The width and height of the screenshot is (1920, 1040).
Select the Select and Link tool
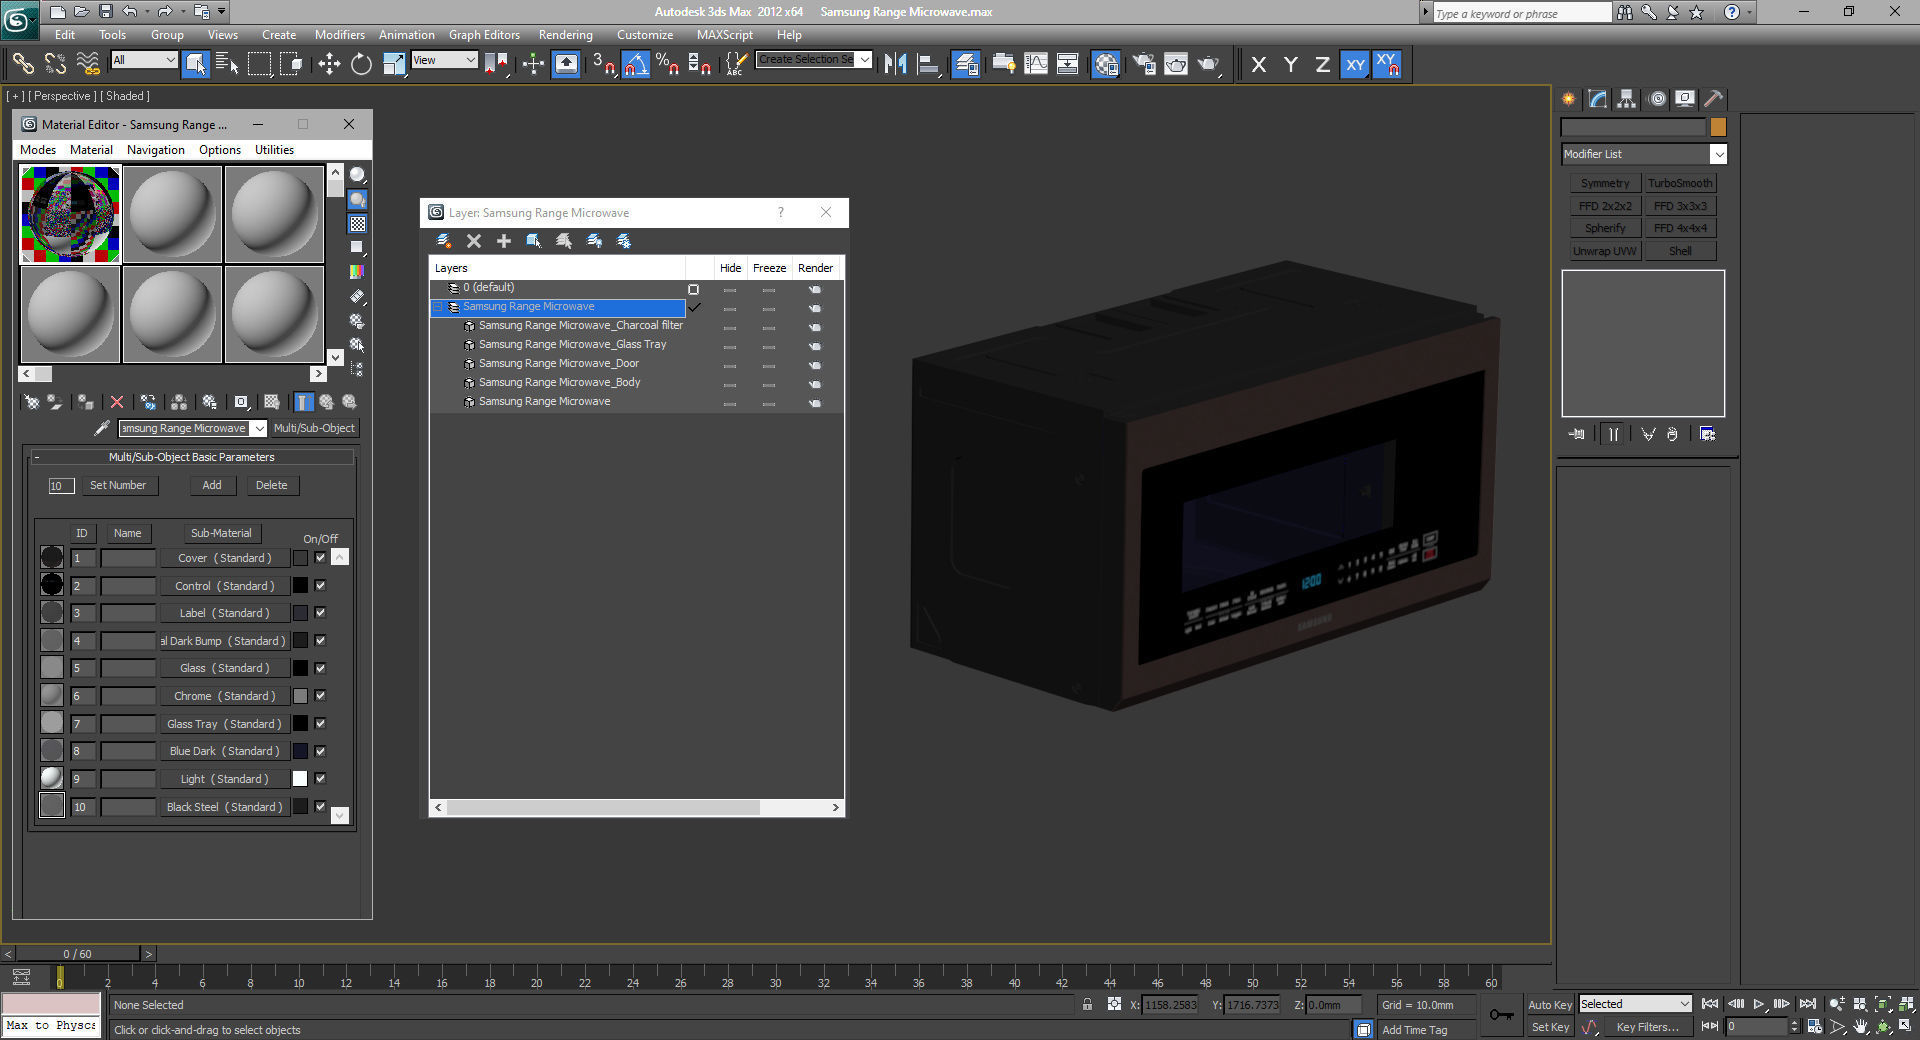click(22, 64)
